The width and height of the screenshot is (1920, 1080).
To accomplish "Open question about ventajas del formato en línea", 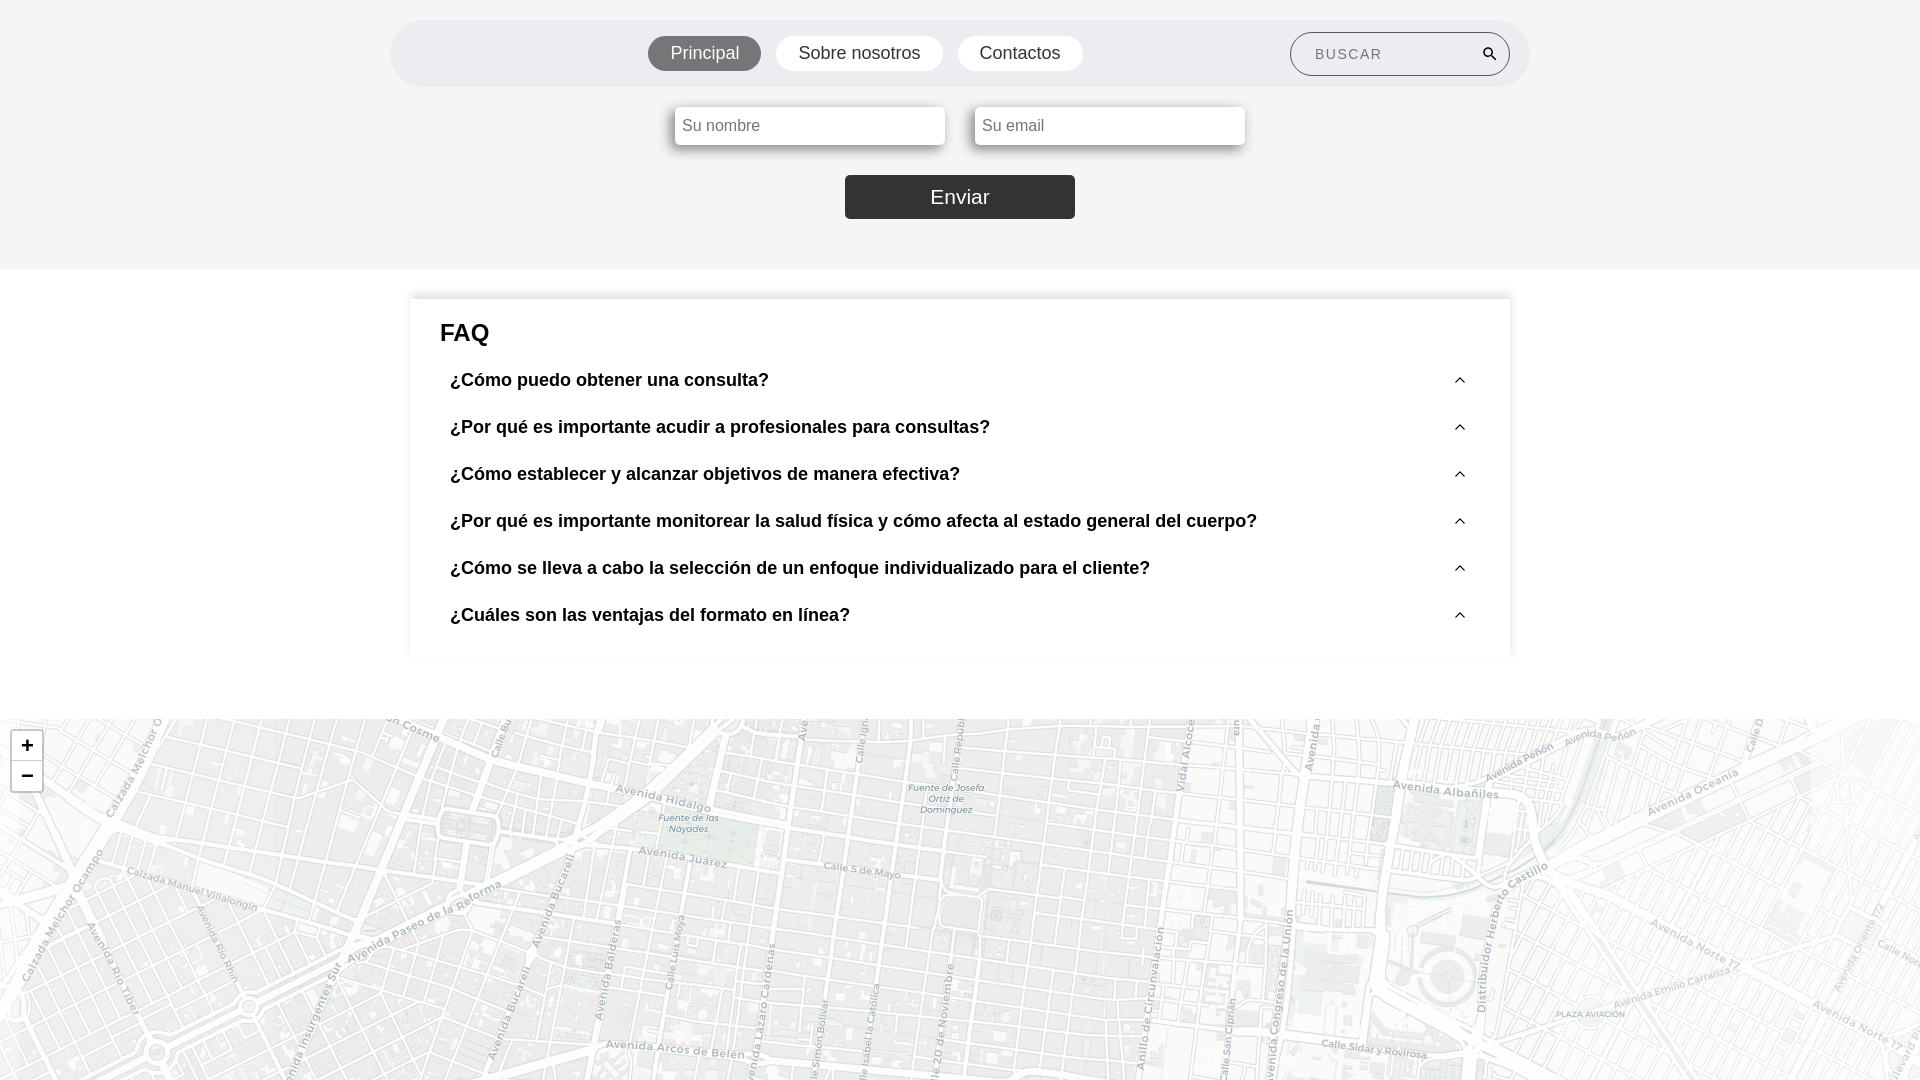I will coord(650,615).
